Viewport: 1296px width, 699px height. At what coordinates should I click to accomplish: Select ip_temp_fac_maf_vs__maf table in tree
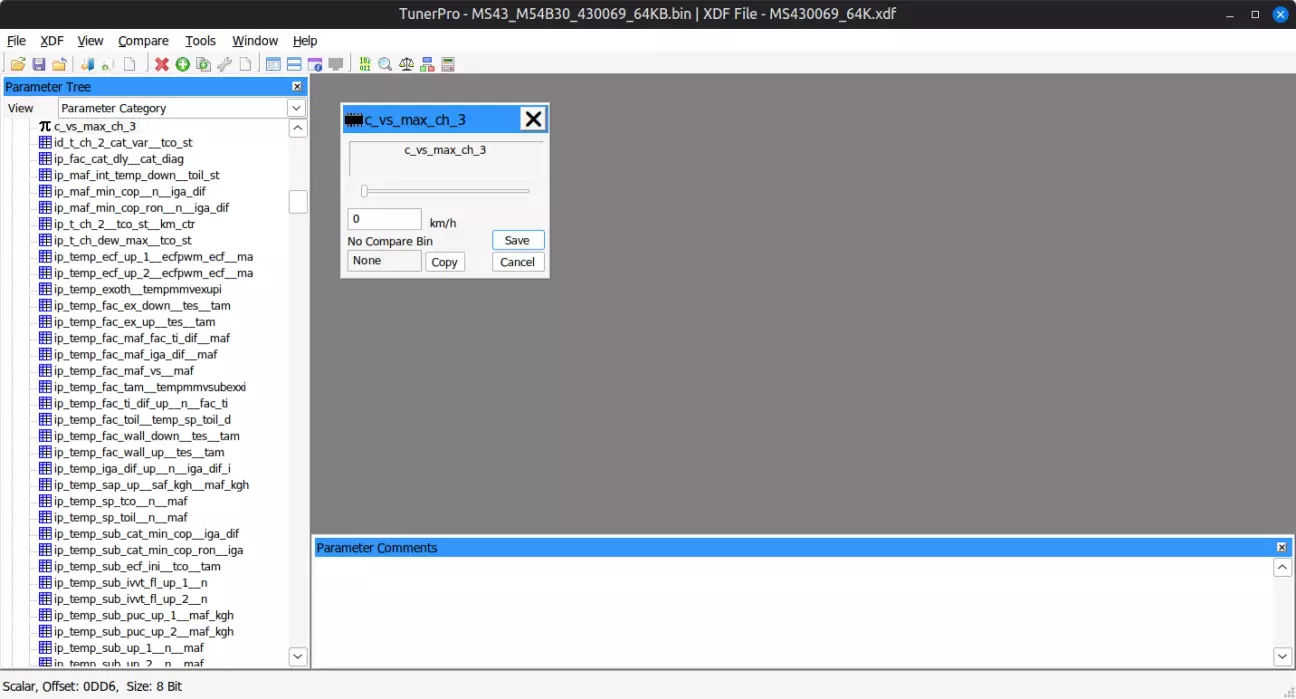coord(123,371)
